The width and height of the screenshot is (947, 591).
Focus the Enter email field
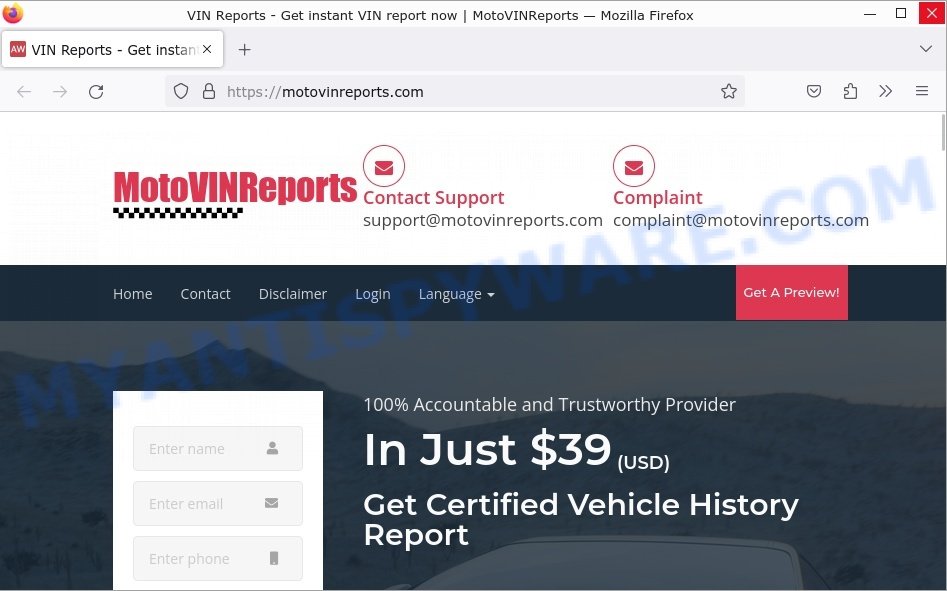pyautogui.click(x=217, y=503)
